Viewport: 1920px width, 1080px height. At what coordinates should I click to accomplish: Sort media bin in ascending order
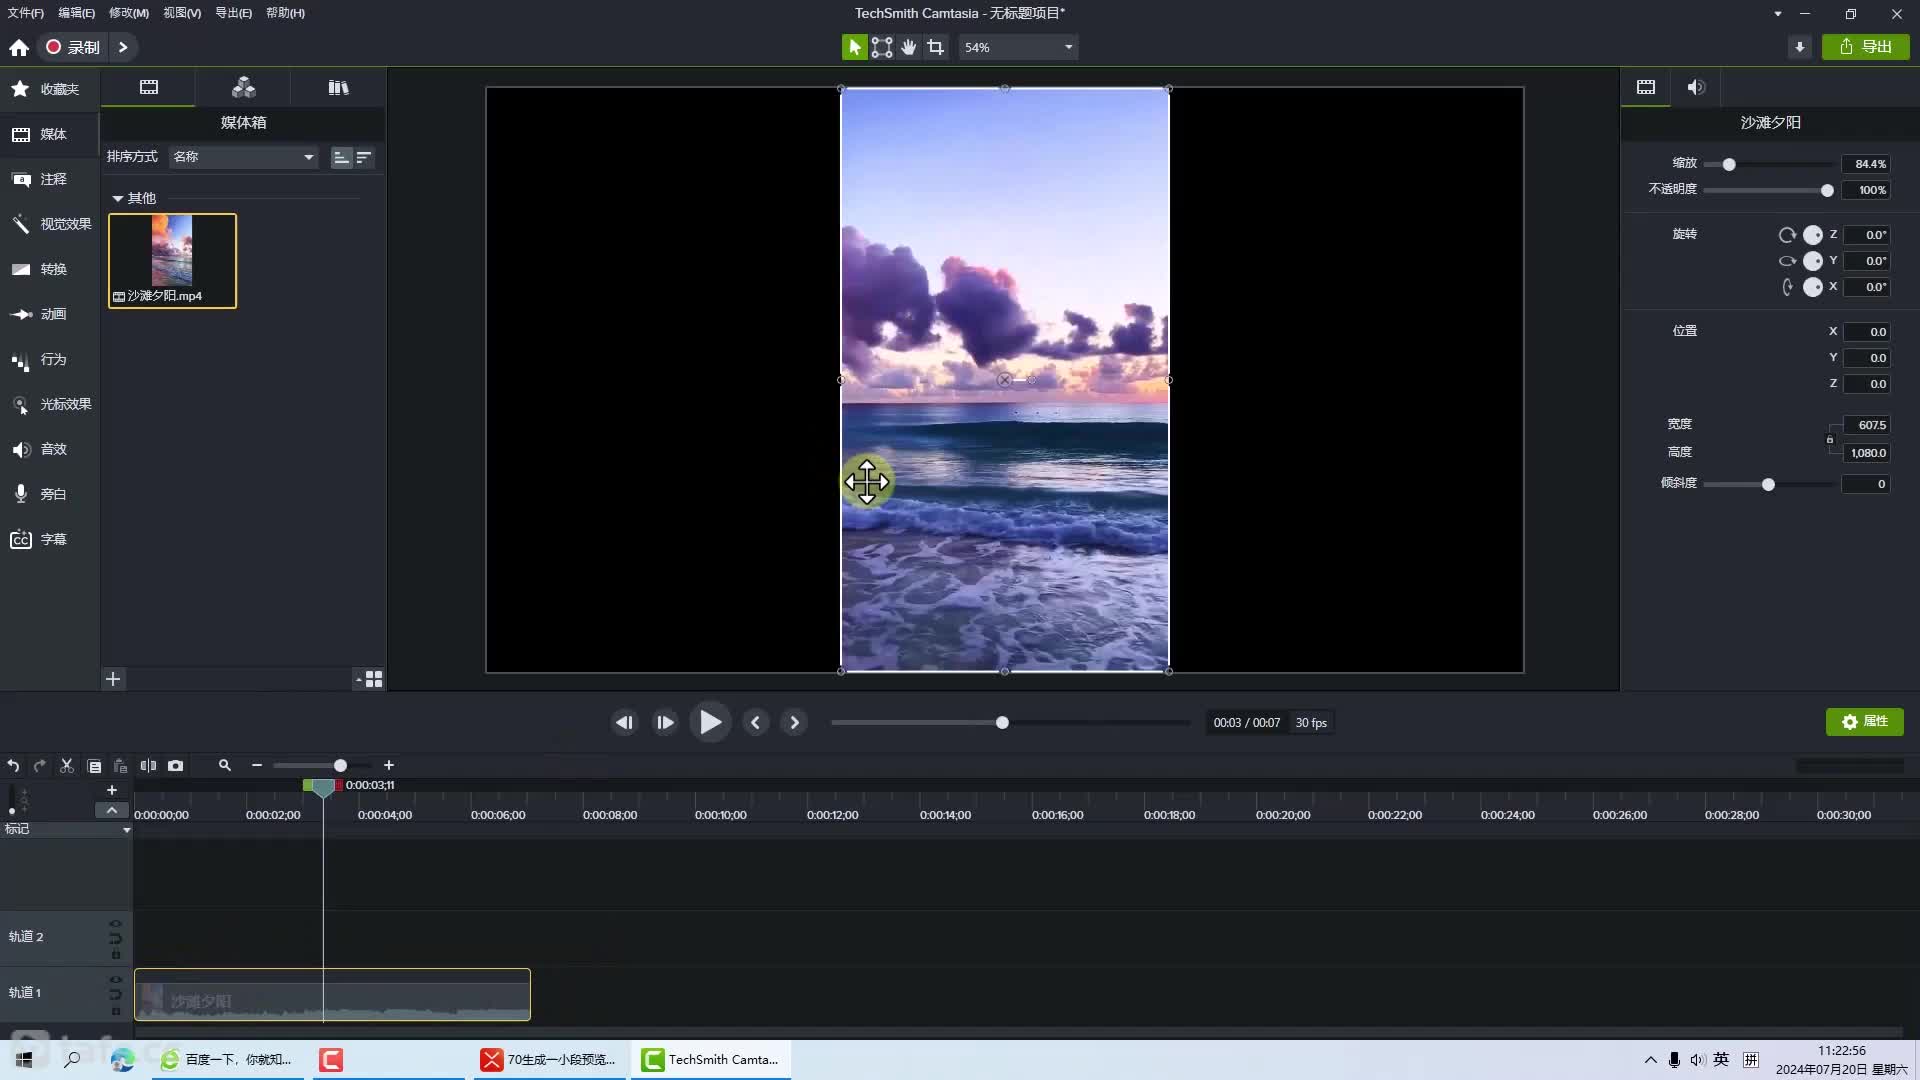341,157
